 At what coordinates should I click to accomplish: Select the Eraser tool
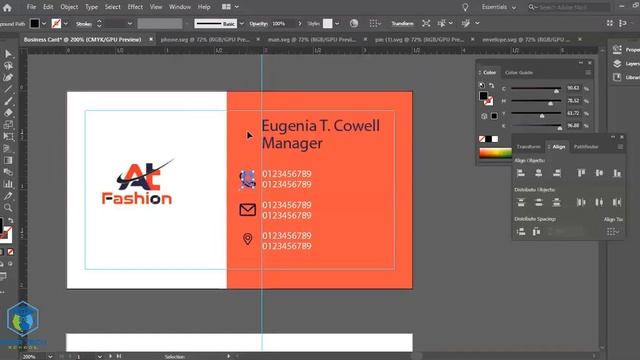click(x=8, y=113)
